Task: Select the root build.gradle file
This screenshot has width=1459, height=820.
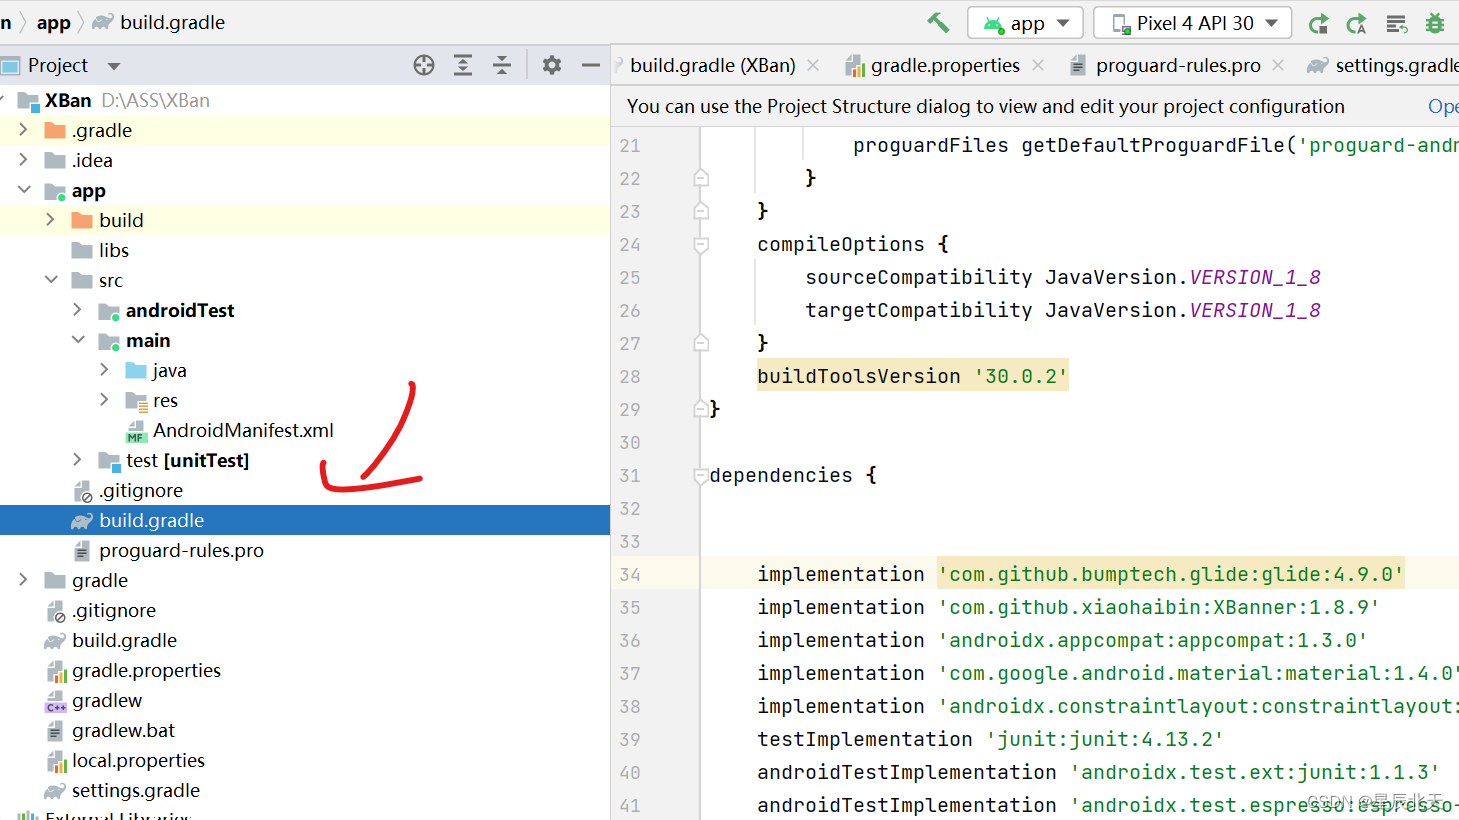Action: (124, 640)
